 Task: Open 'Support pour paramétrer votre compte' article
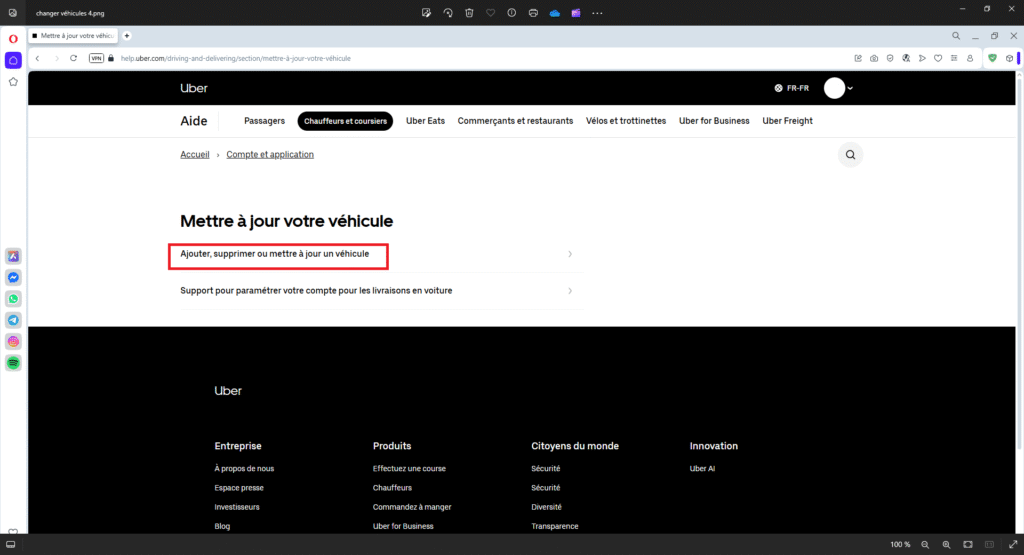pyautogui.click(x=316, y=291)
